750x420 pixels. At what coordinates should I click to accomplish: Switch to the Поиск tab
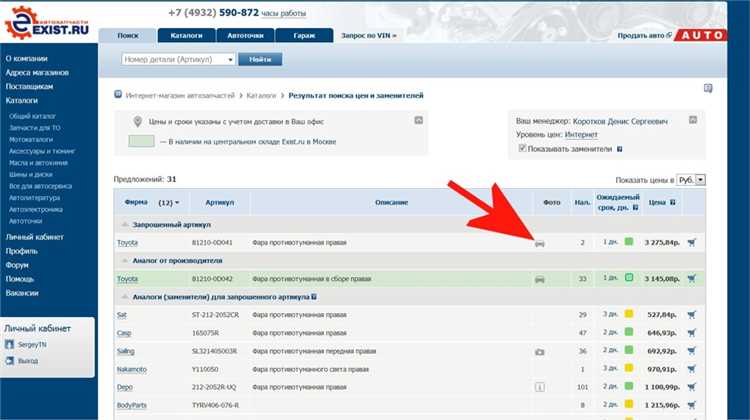pos(128,35)
